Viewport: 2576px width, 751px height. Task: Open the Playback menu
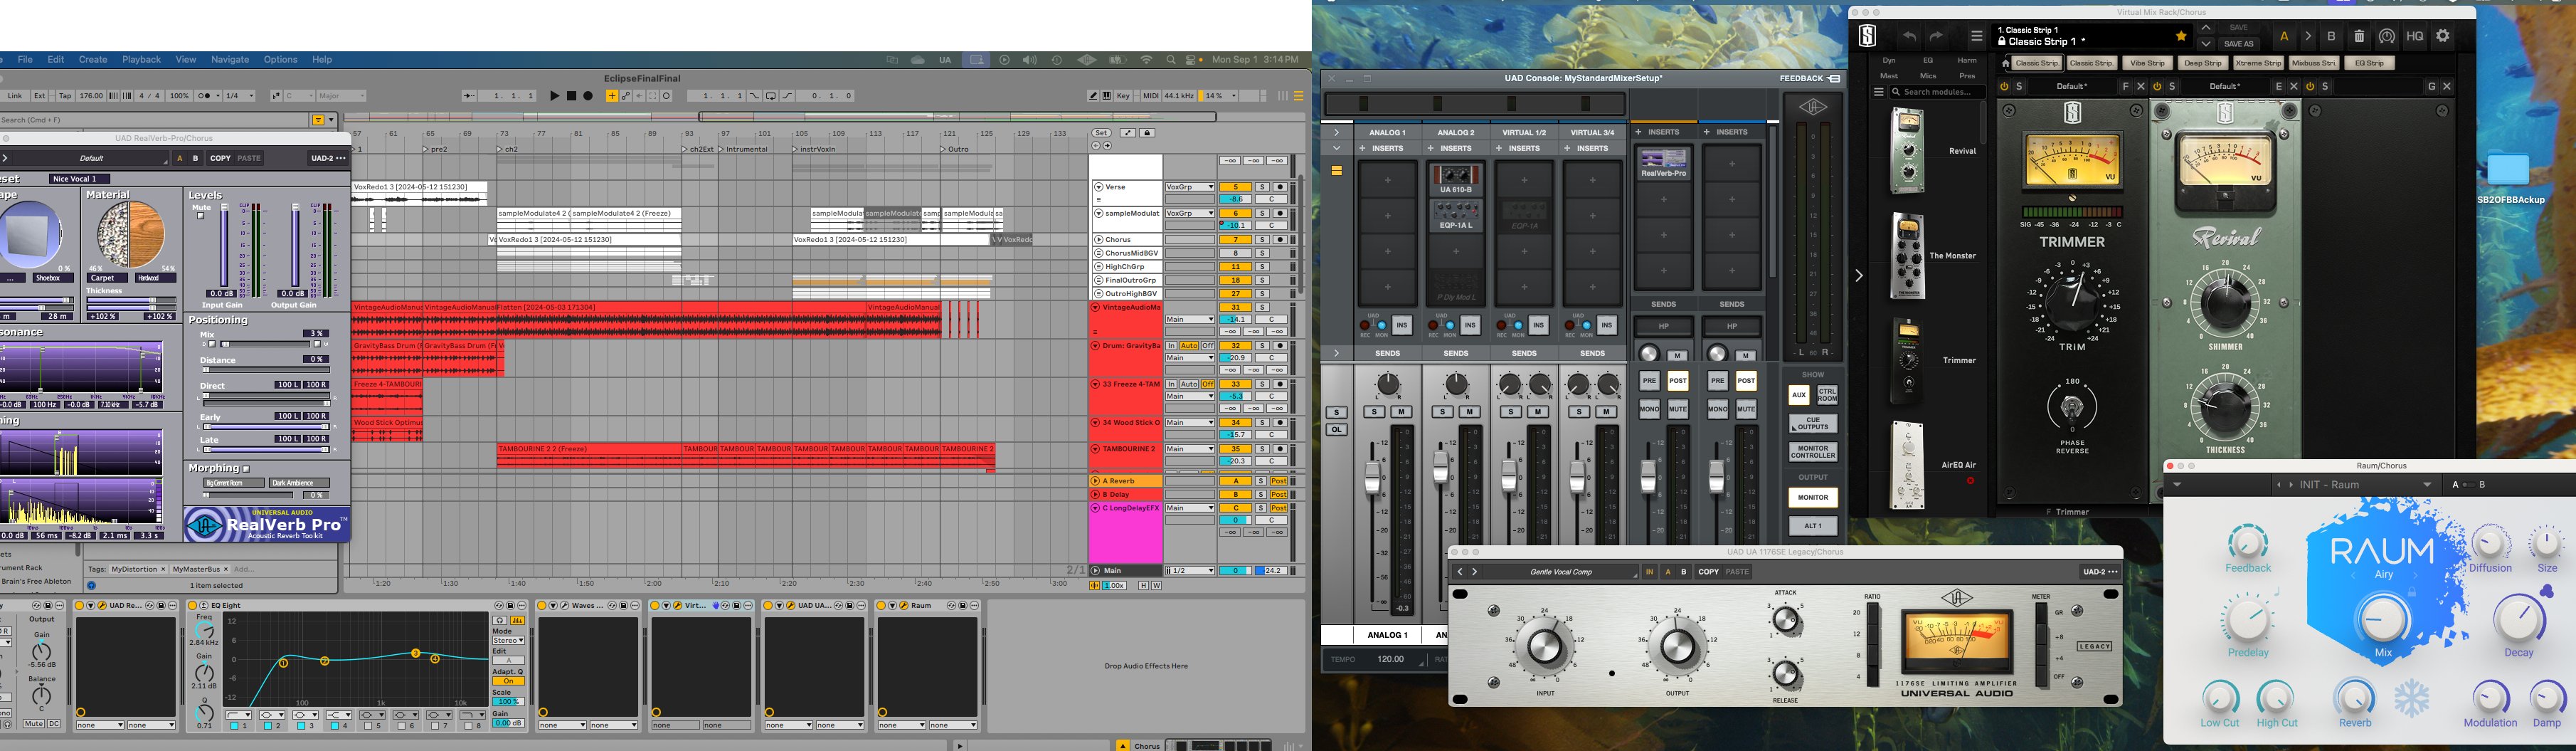(x=141, y=60)
